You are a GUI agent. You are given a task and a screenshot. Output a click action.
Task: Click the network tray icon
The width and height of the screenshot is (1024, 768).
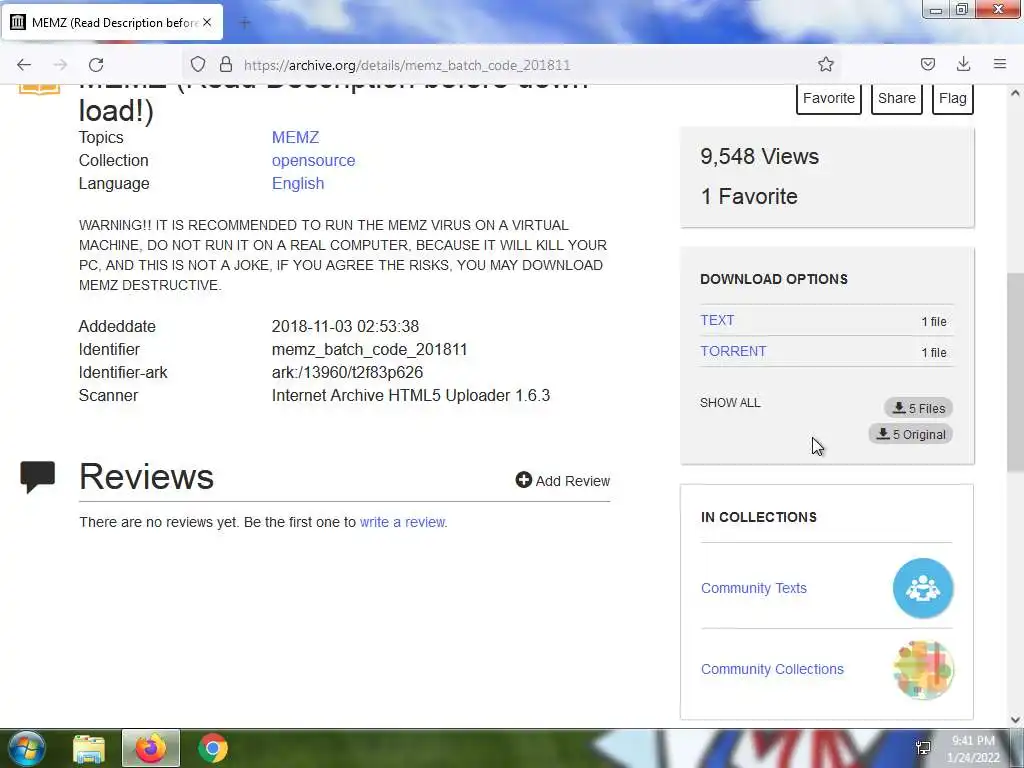point(923,748)
